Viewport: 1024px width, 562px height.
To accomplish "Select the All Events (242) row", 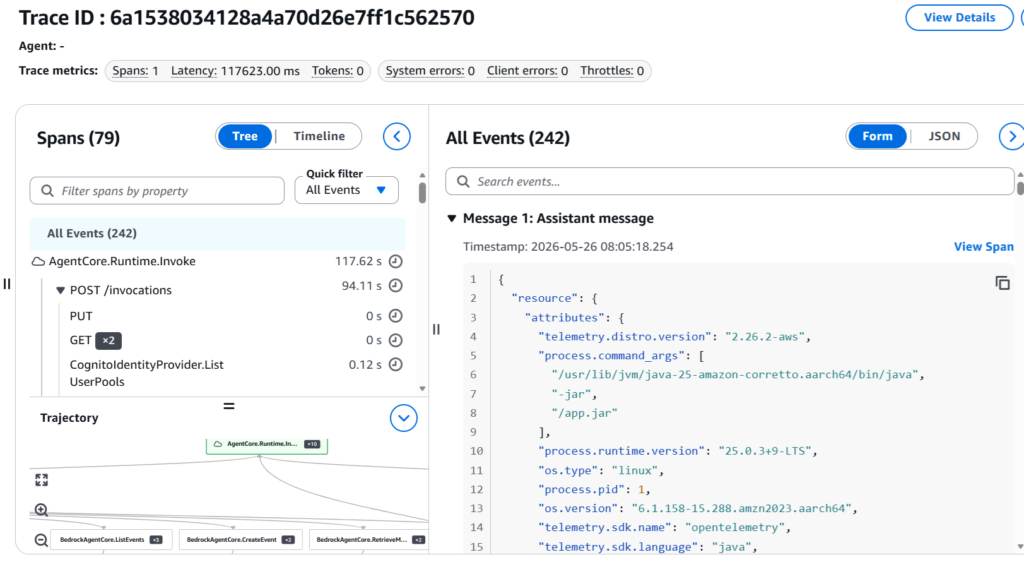I will tap(217, 233).
